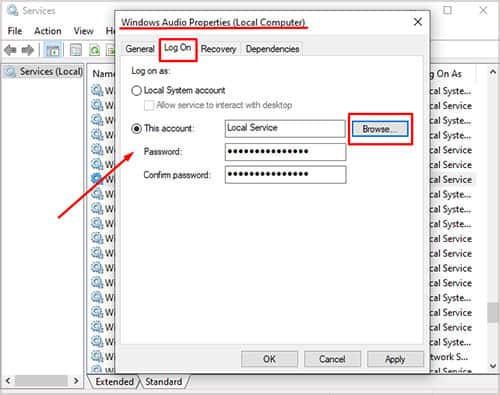500x395 pixels.
Task: Open the Dependencies tab
Action: tap(272, 49)
